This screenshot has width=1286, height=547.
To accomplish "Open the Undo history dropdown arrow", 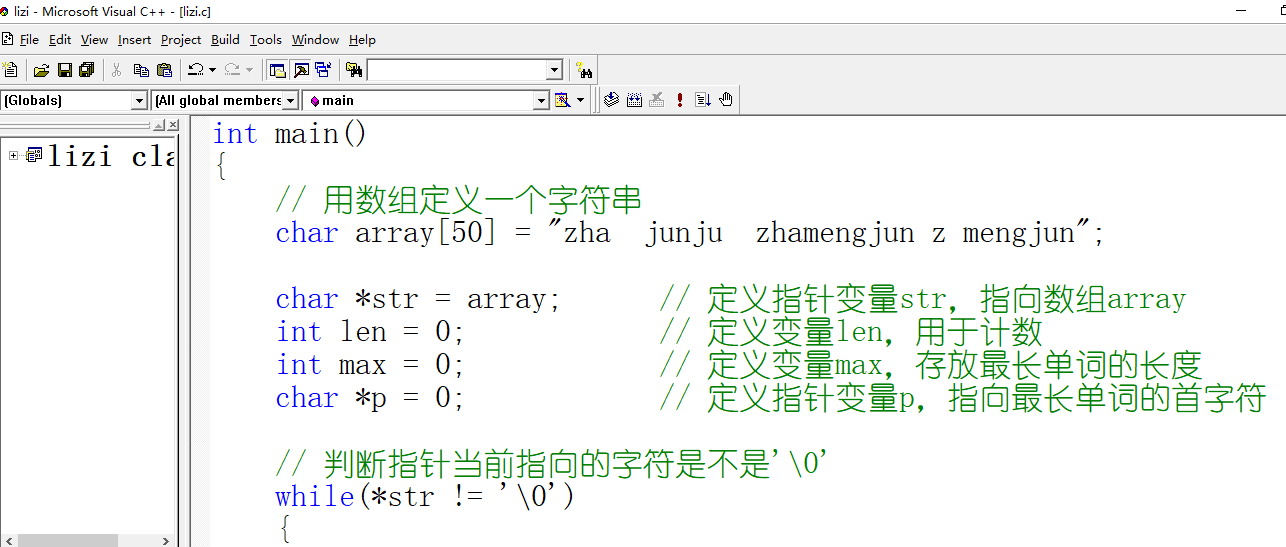I will (212, 70).
